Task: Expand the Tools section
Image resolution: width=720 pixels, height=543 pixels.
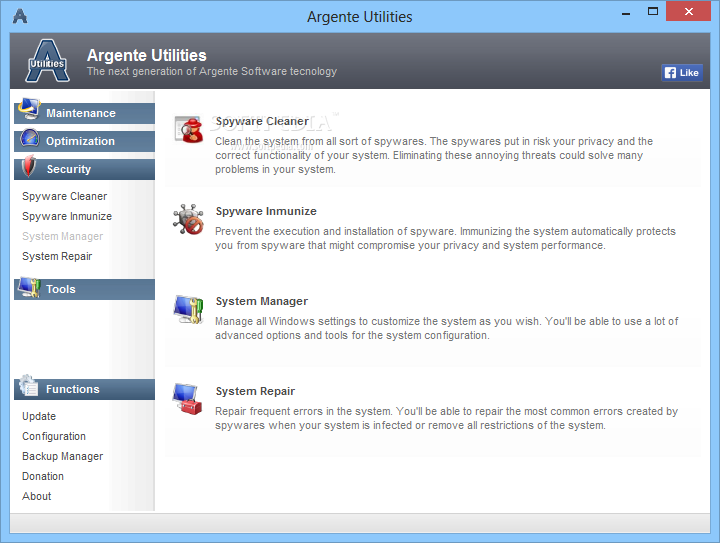Action: point(84,289)
